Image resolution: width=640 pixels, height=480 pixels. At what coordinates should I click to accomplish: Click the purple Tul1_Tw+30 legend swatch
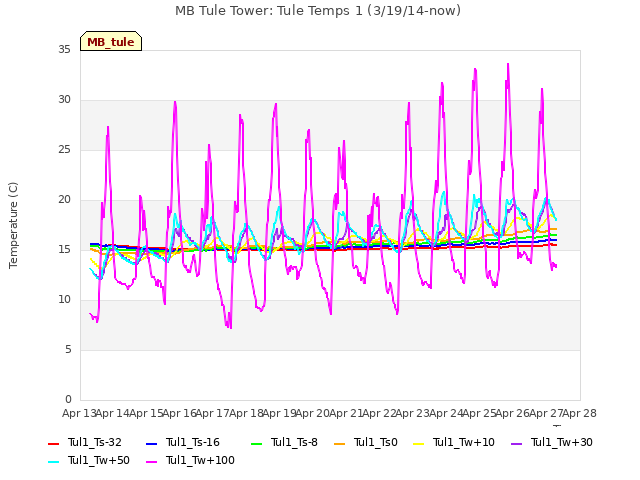[x=517, y=444]
